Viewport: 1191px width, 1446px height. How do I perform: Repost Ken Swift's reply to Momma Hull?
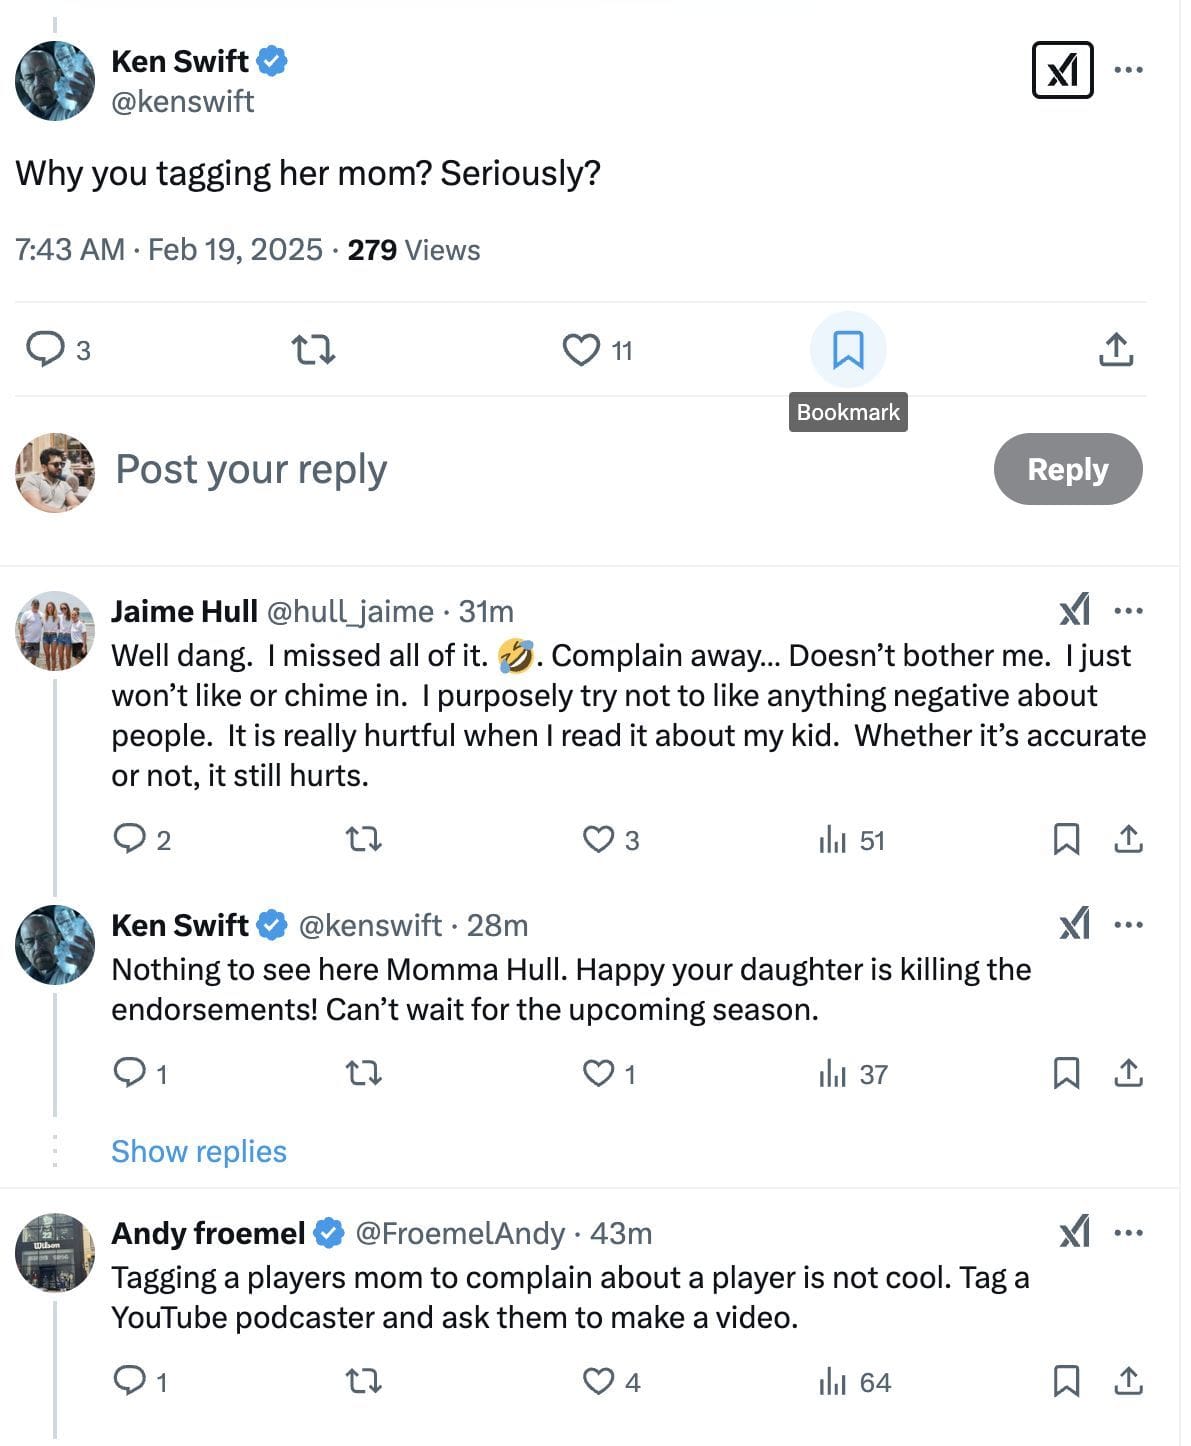(x=363, y=1073)
